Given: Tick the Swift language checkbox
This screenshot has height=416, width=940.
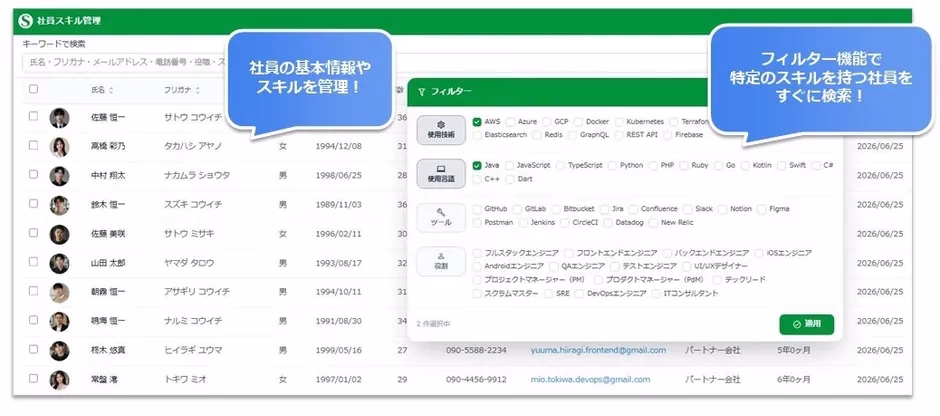Looking at the screenshot, I should click(x=782, y=165).
